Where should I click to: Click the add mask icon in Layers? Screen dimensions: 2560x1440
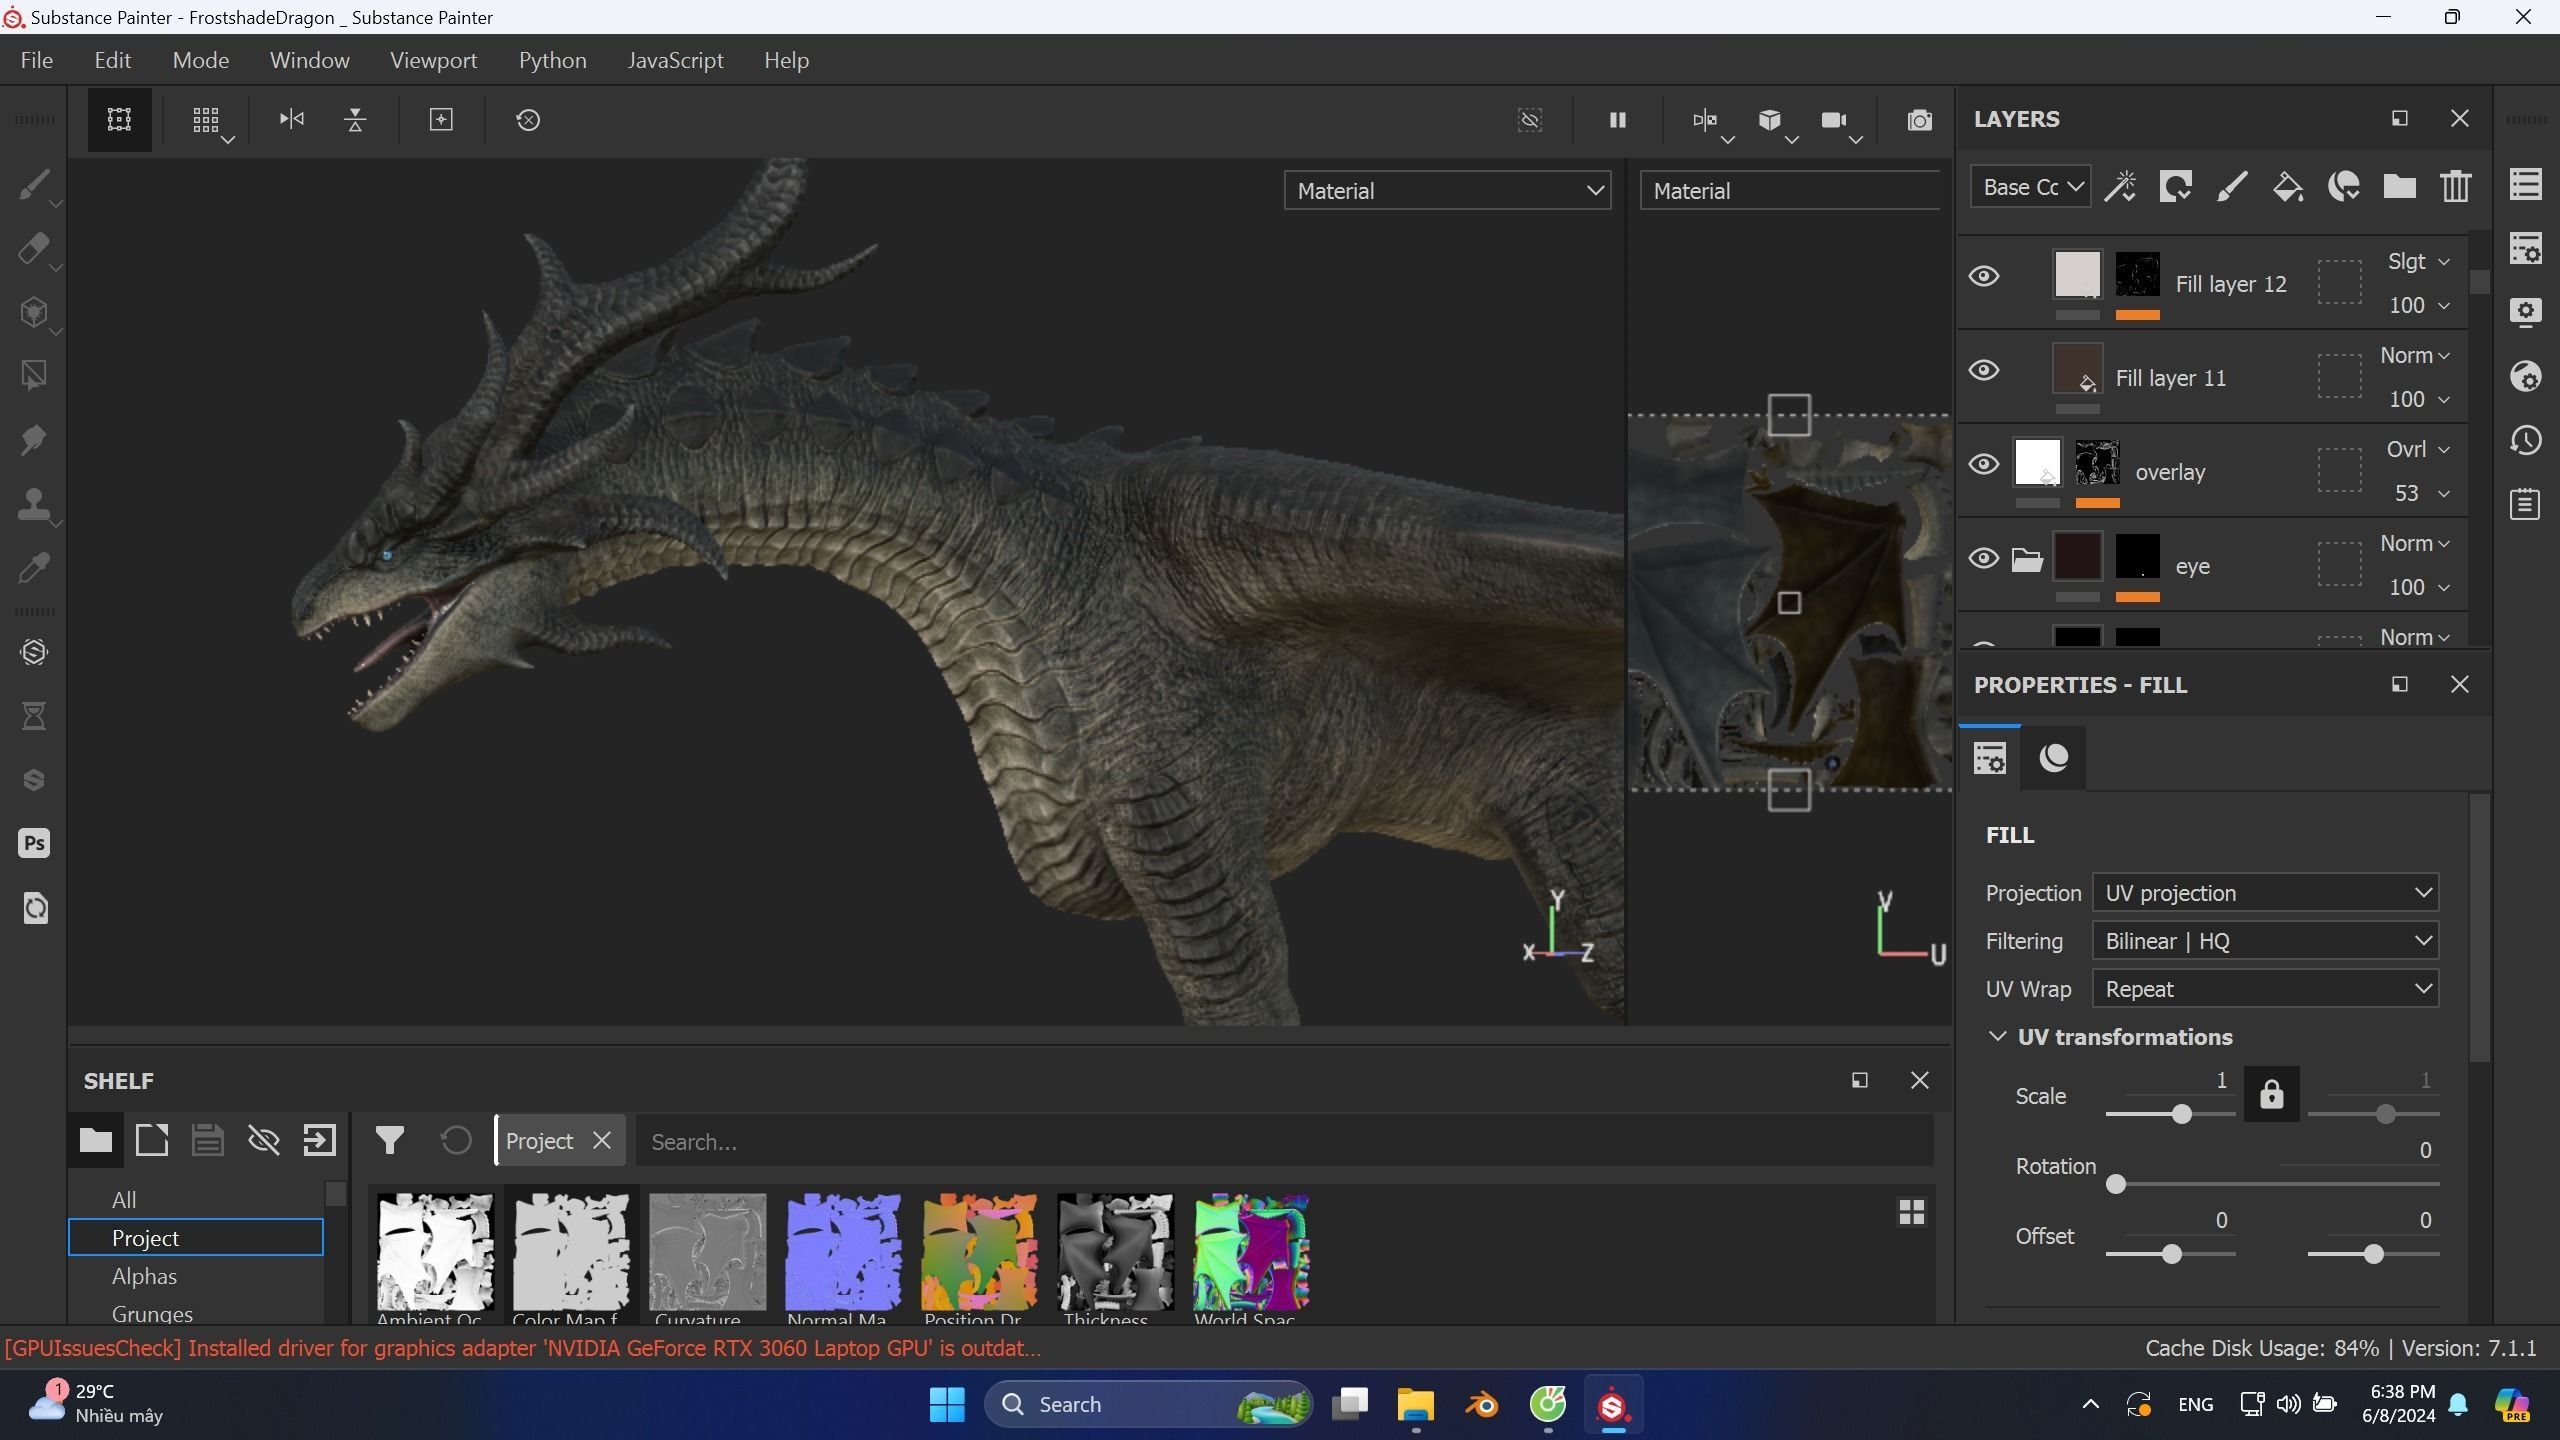pos(2176,187)
